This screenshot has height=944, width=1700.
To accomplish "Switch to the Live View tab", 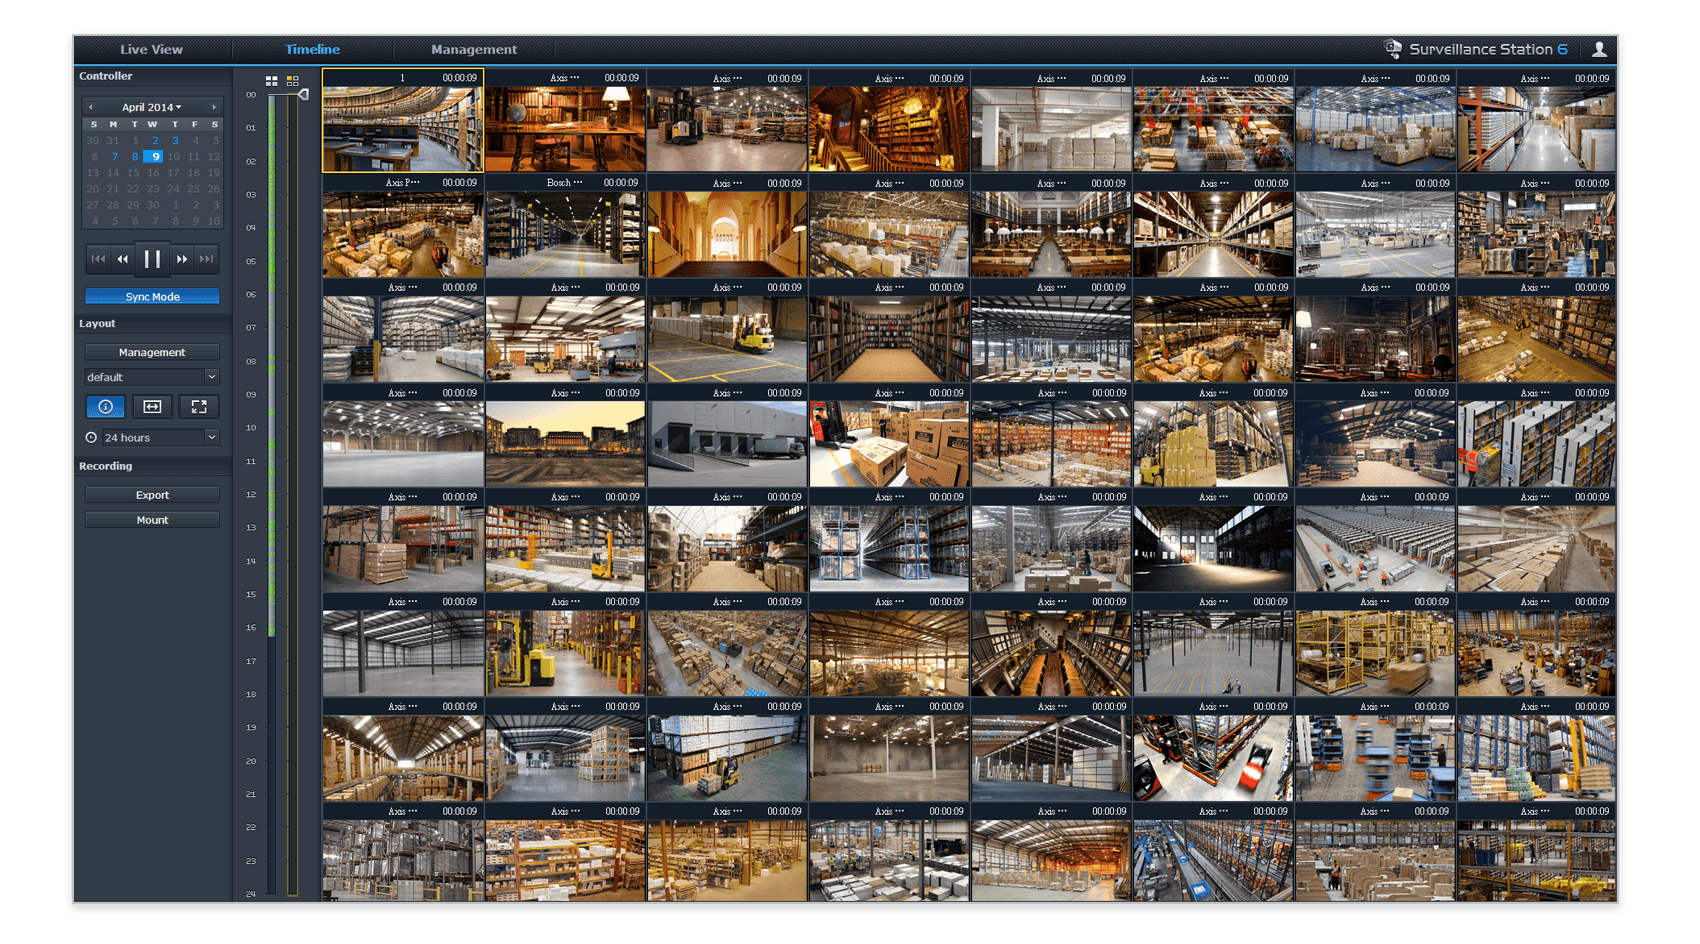I will pyautogui.click(x=151, y=49).
